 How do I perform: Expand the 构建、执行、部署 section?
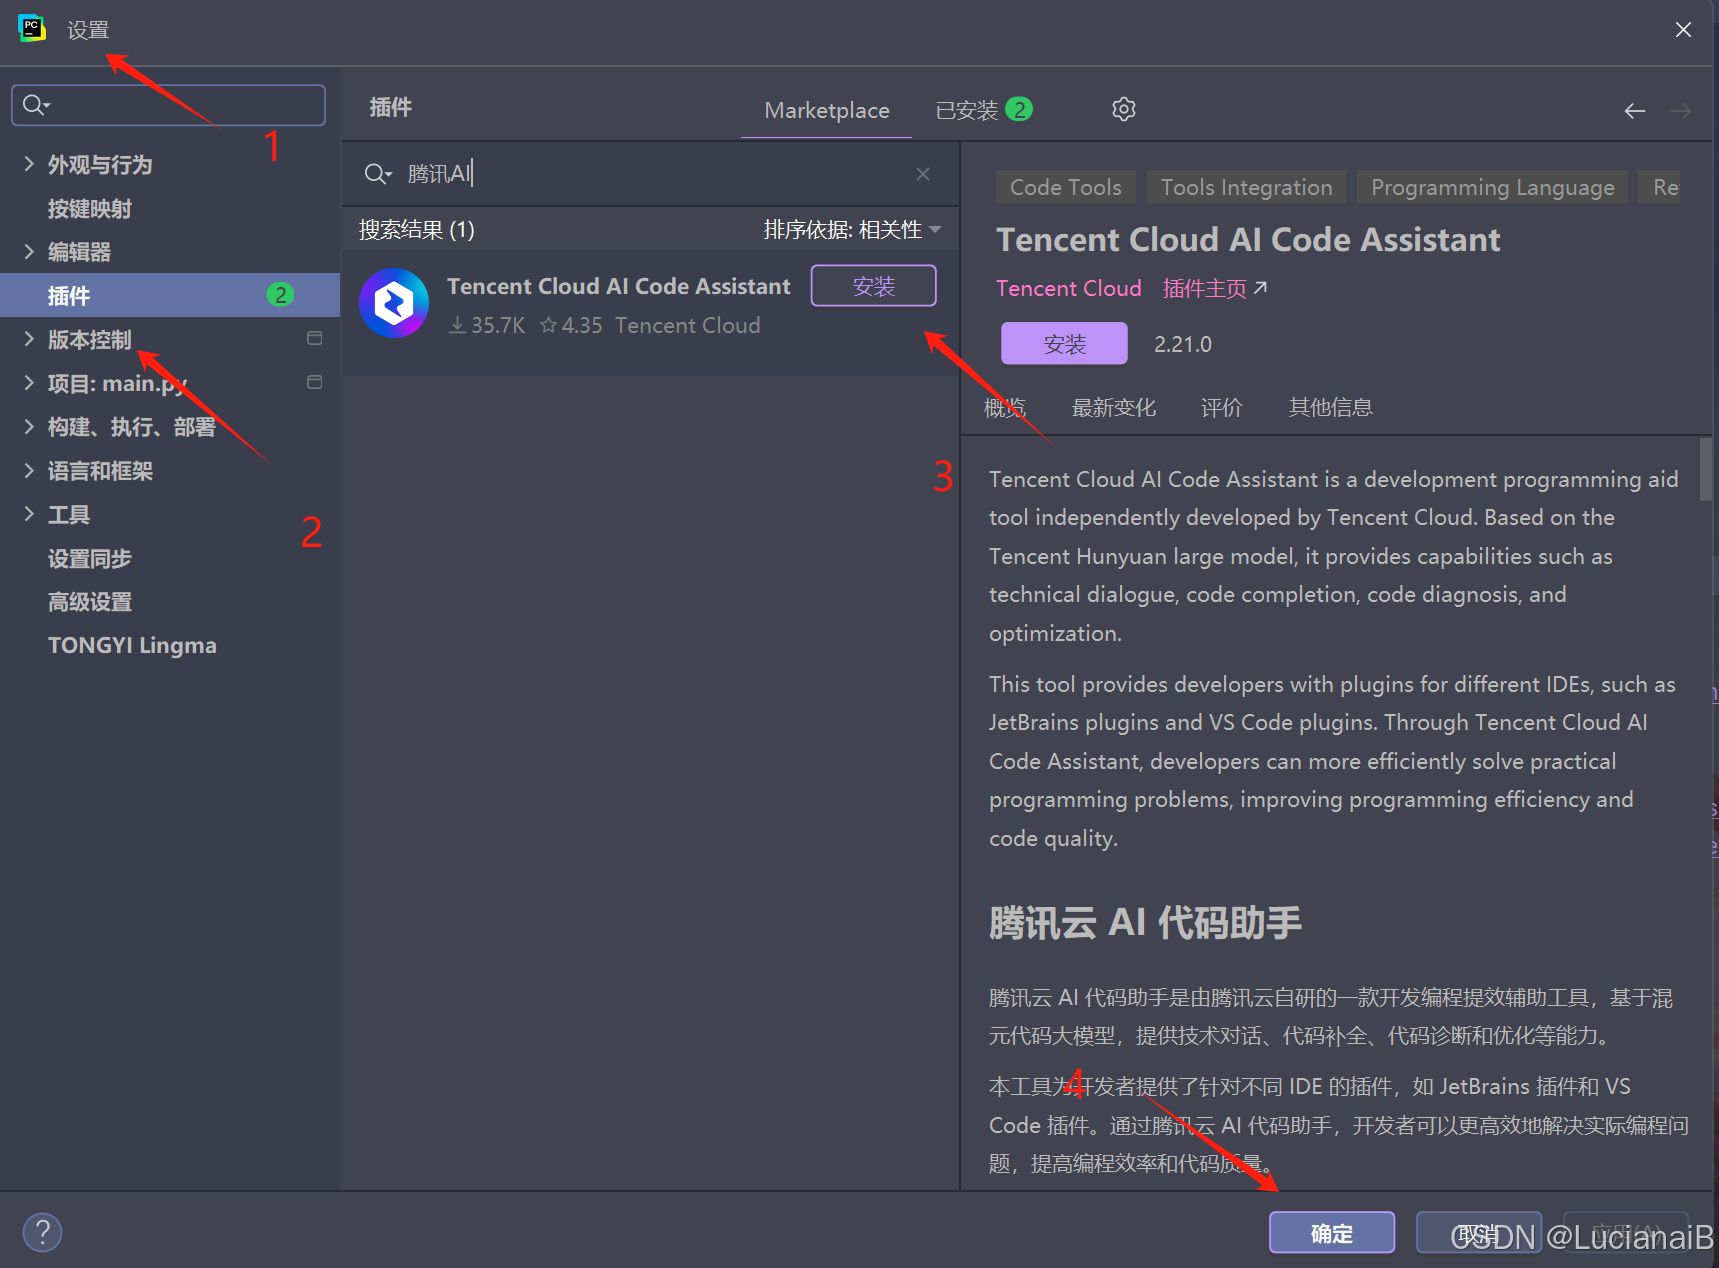point(29,427)
